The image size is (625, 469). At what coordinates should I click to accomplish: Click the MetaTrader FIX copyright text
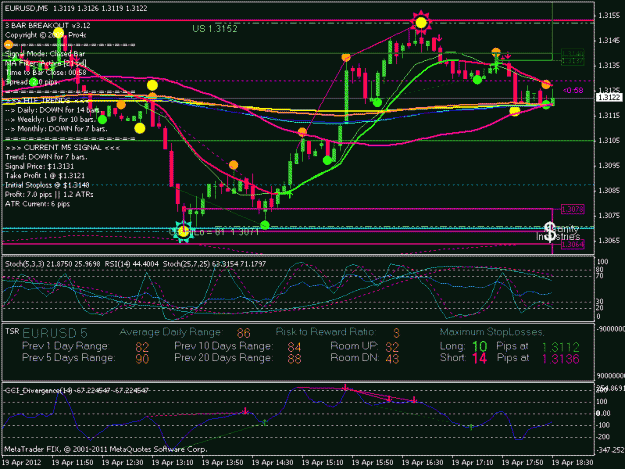106,449
